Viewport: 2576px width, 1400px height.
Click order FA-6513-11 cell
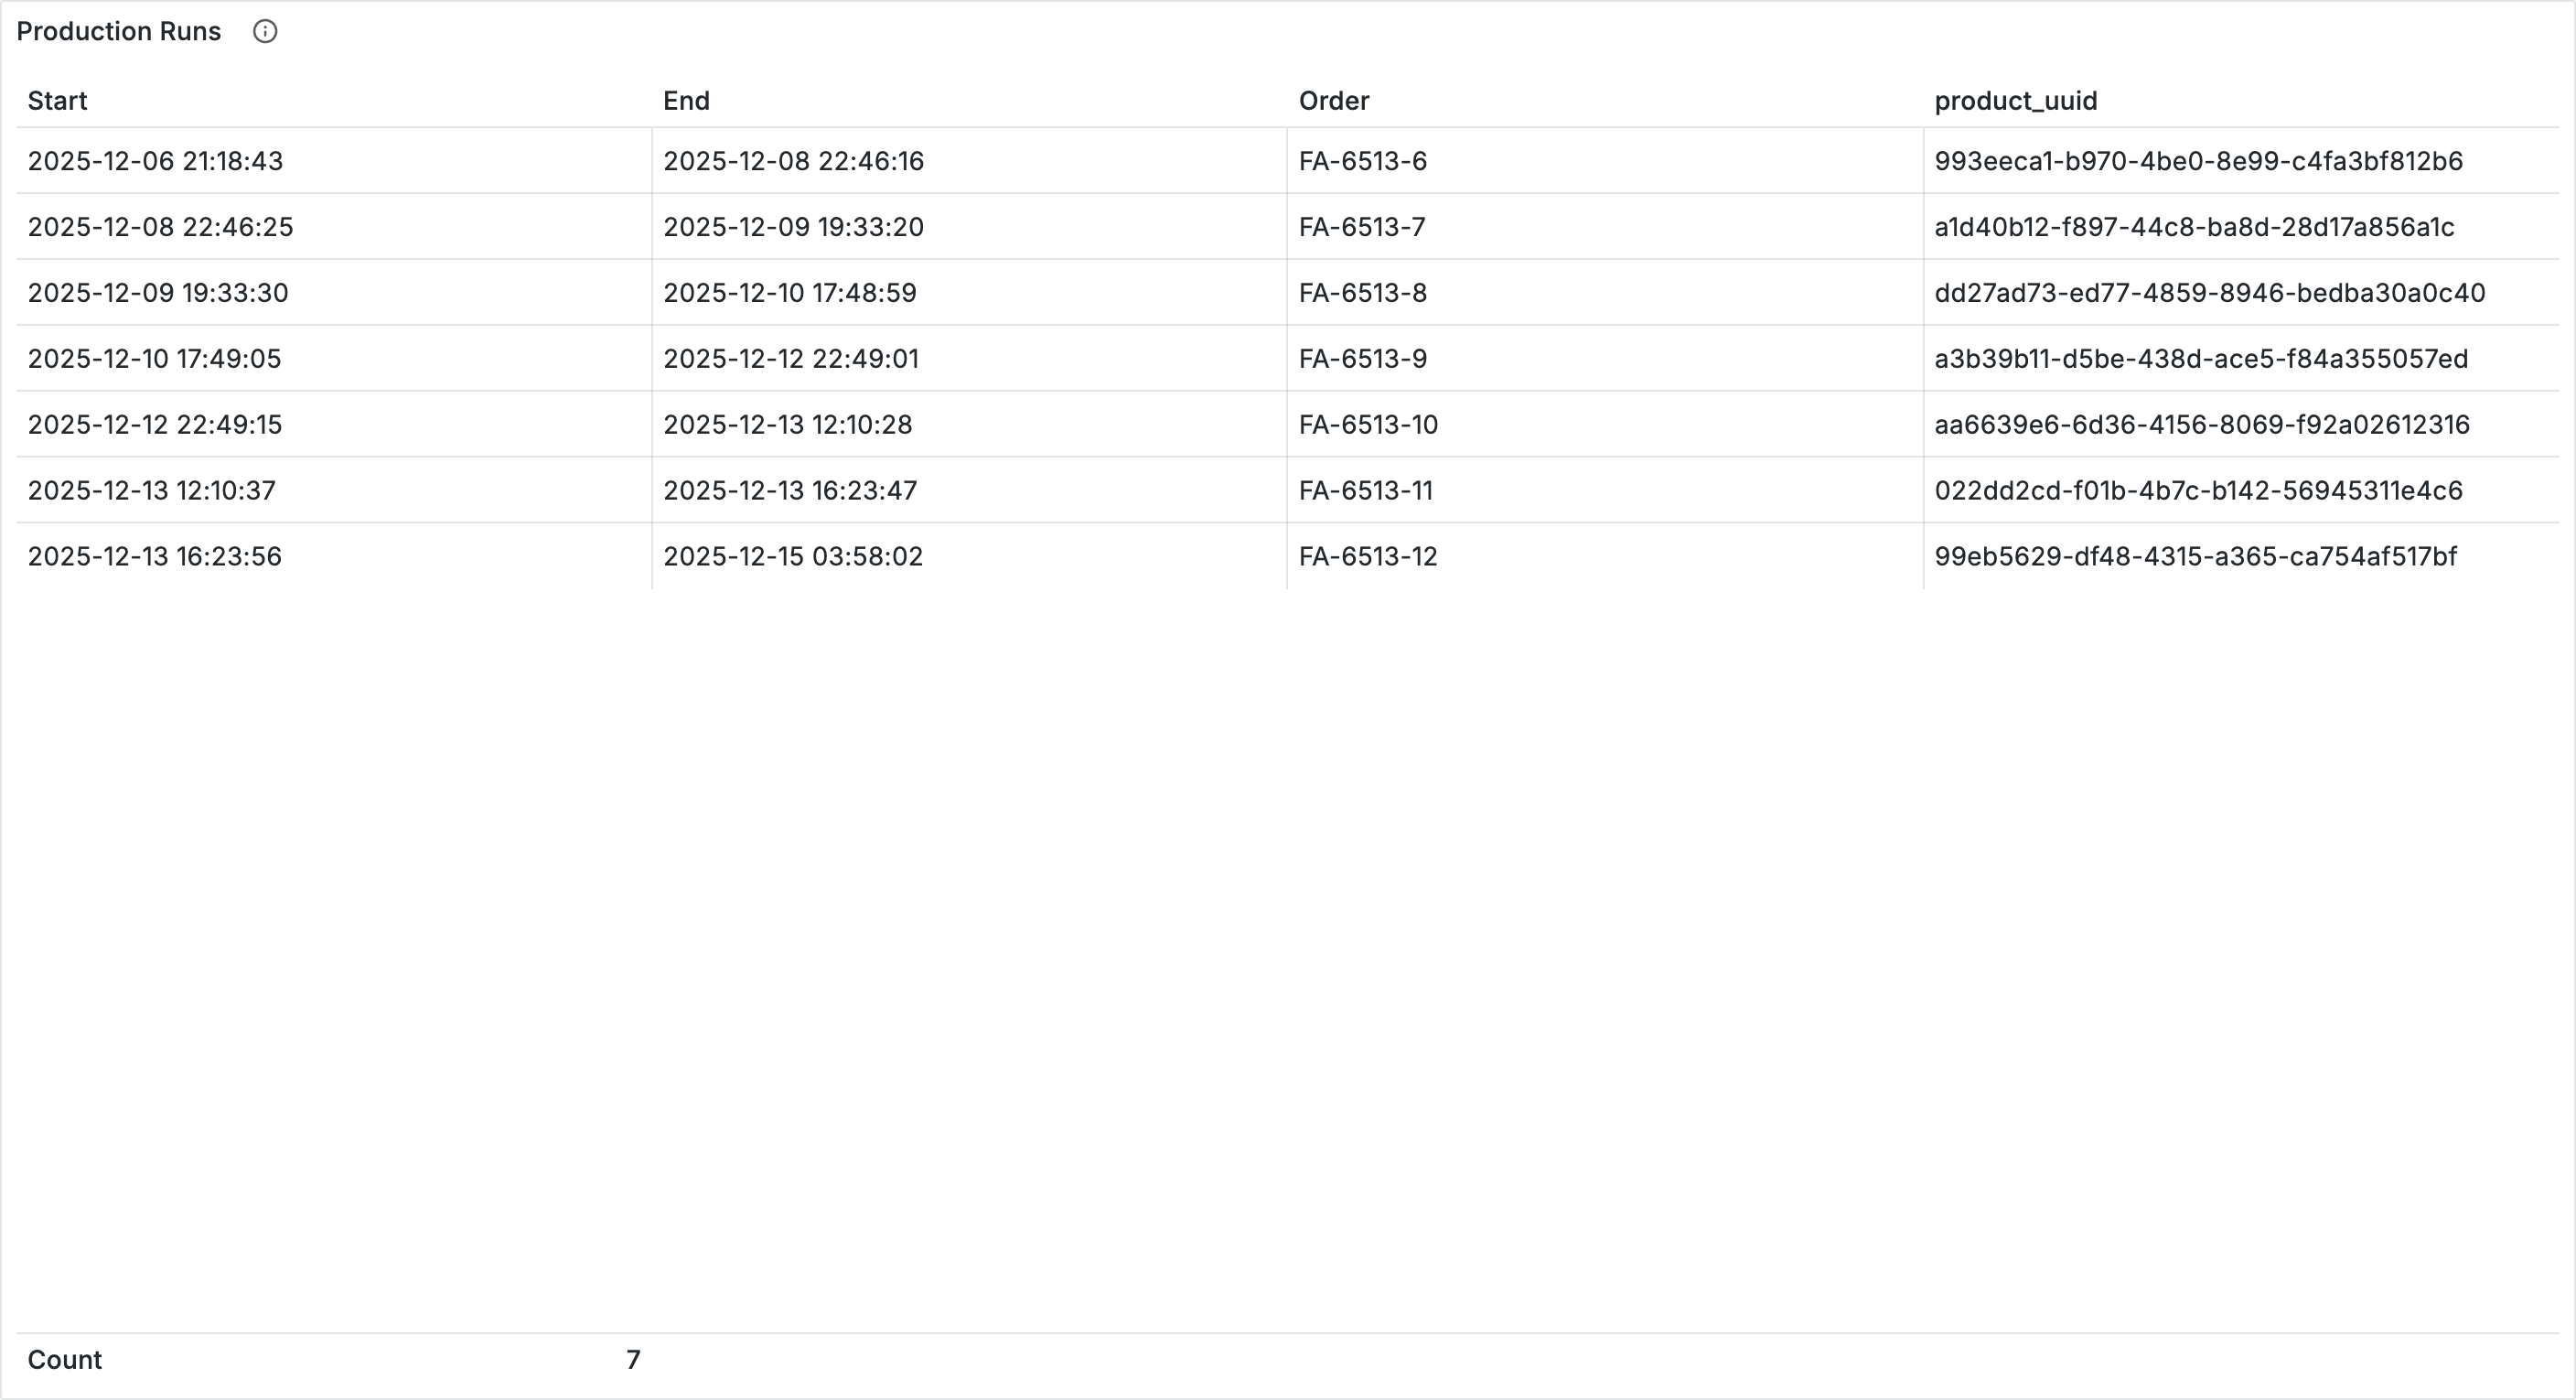[1365, 491]
